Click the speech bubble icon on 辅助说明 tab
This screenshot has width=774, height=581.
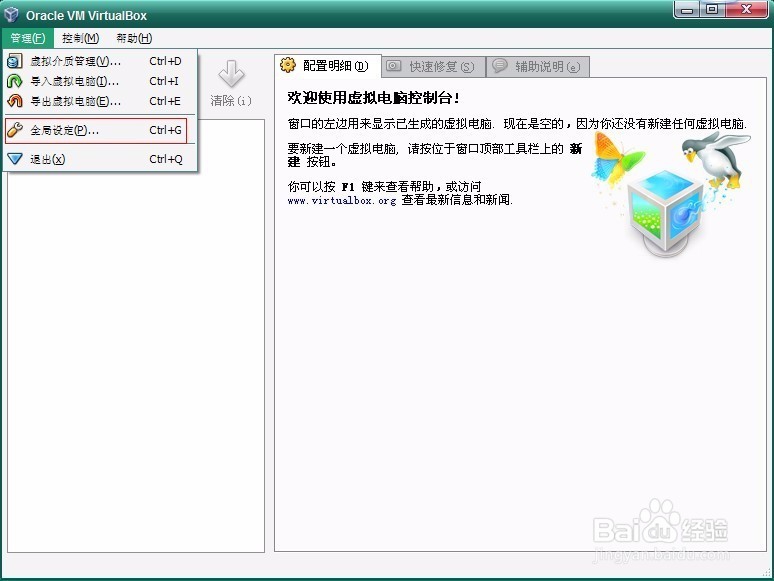click(x=500, y=65)
